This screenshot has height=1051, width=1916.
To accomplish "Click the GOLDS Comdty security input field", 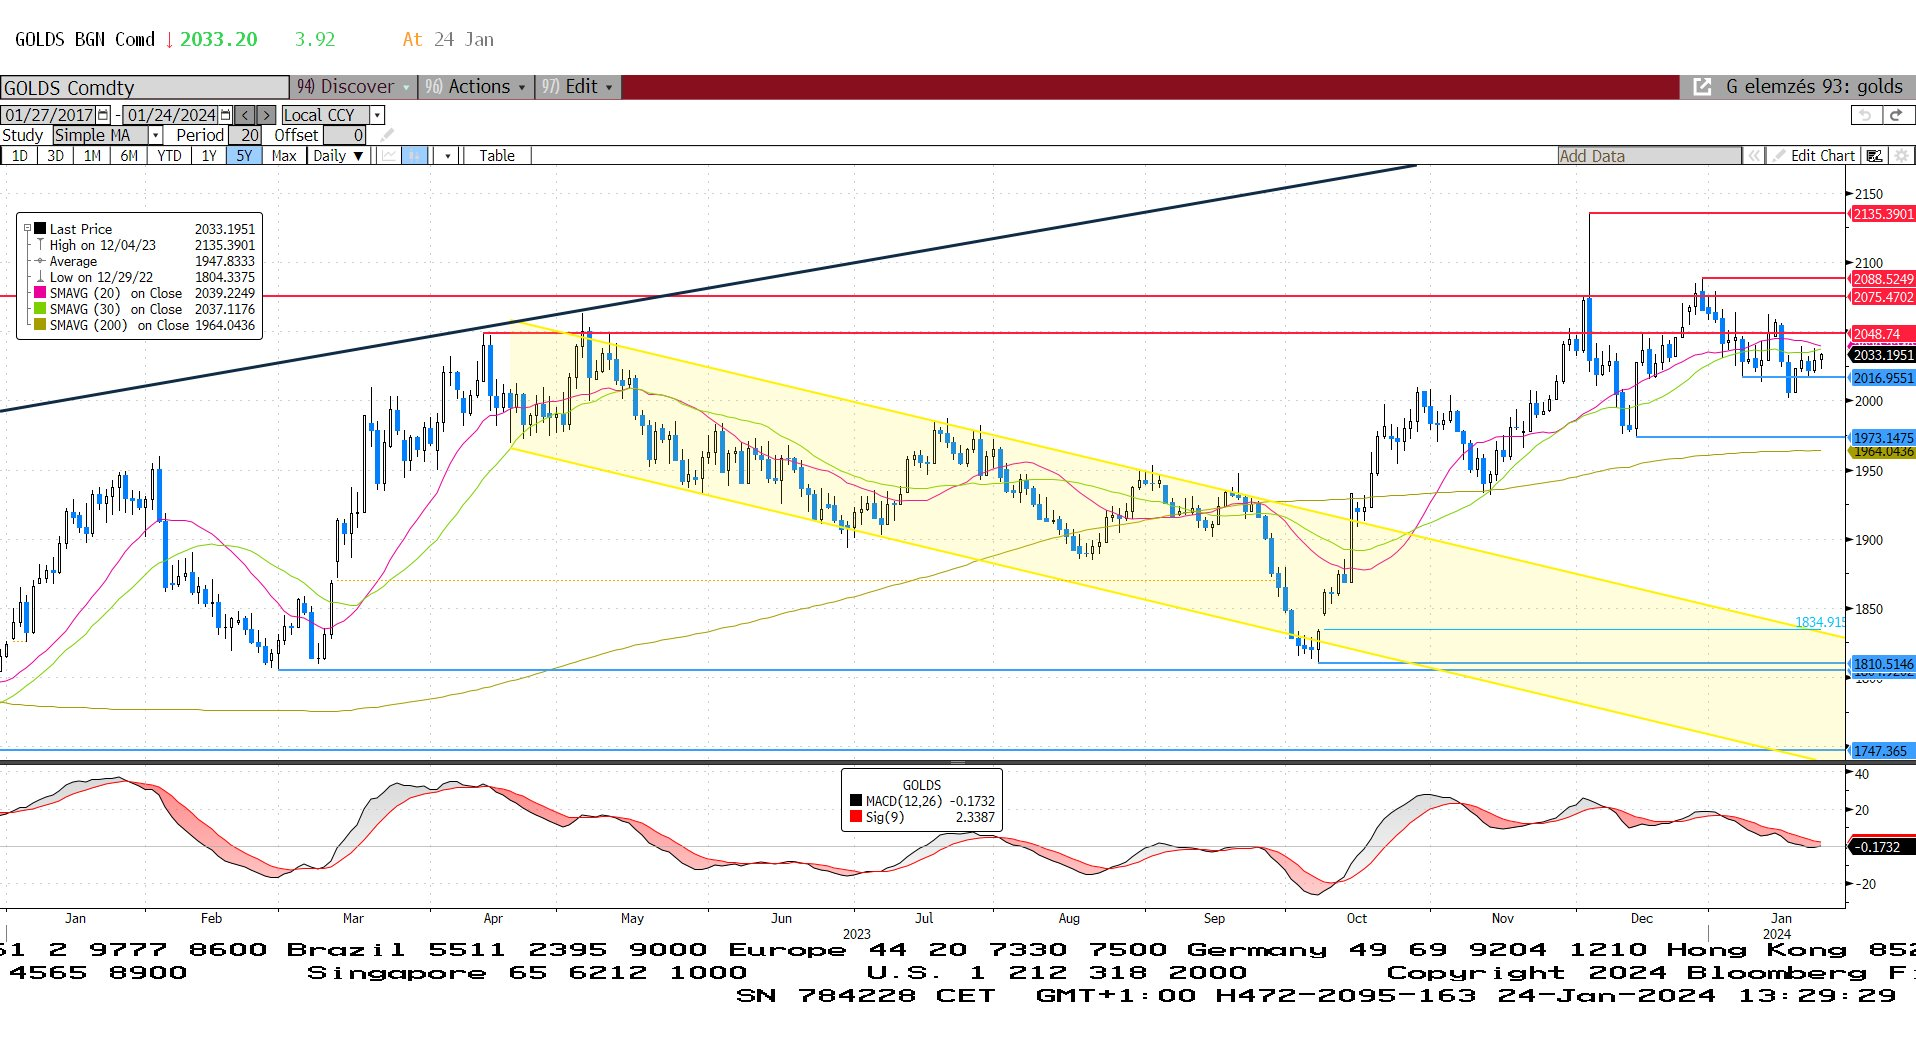I will coord(145,87).
